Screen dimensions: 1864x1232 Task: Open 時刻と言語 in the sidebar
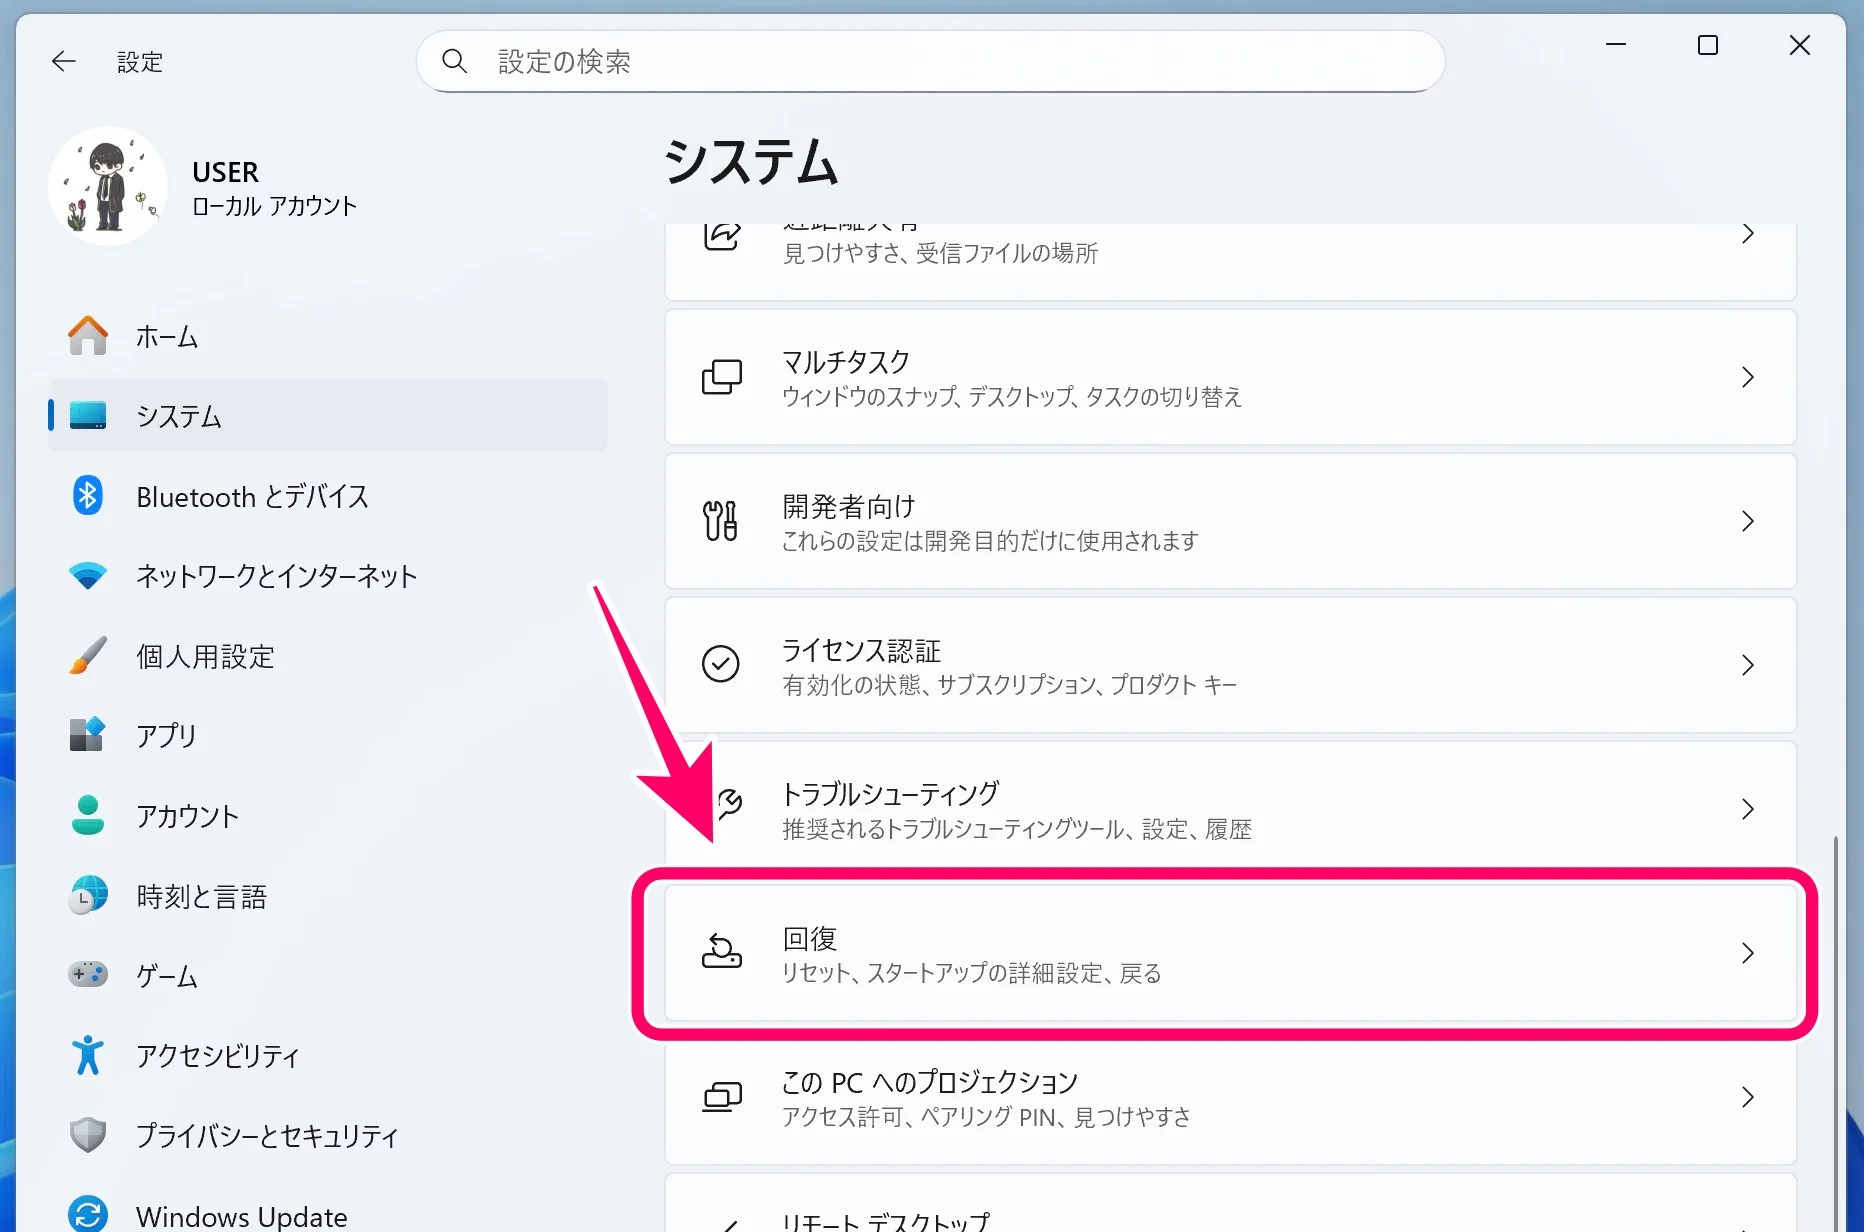(x=328, y=896)
